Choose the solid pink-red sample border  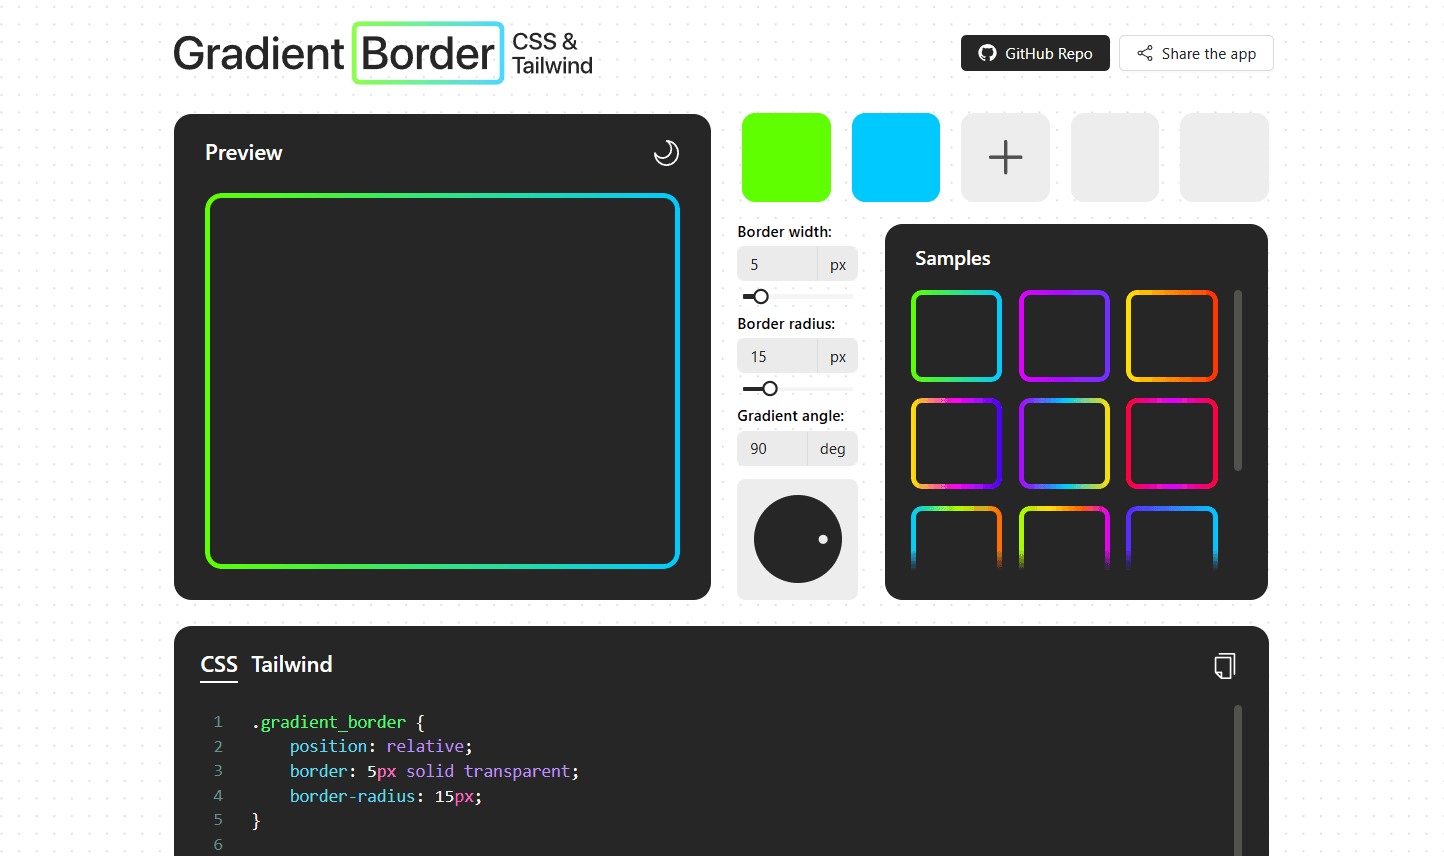[1171, 443]
